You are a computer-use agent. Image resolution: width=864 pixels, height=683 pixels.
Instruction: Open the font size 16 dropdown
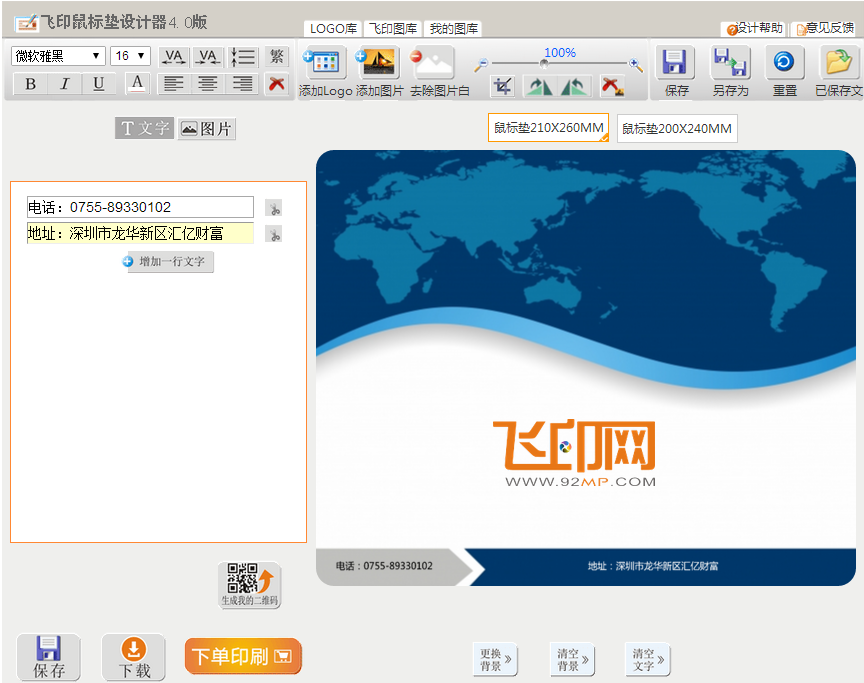(x=130, y=56)
